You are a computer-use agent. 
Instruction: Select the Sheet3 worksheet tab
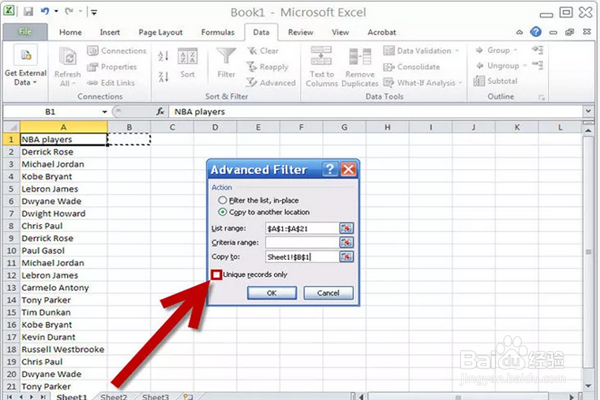point(155,396)
